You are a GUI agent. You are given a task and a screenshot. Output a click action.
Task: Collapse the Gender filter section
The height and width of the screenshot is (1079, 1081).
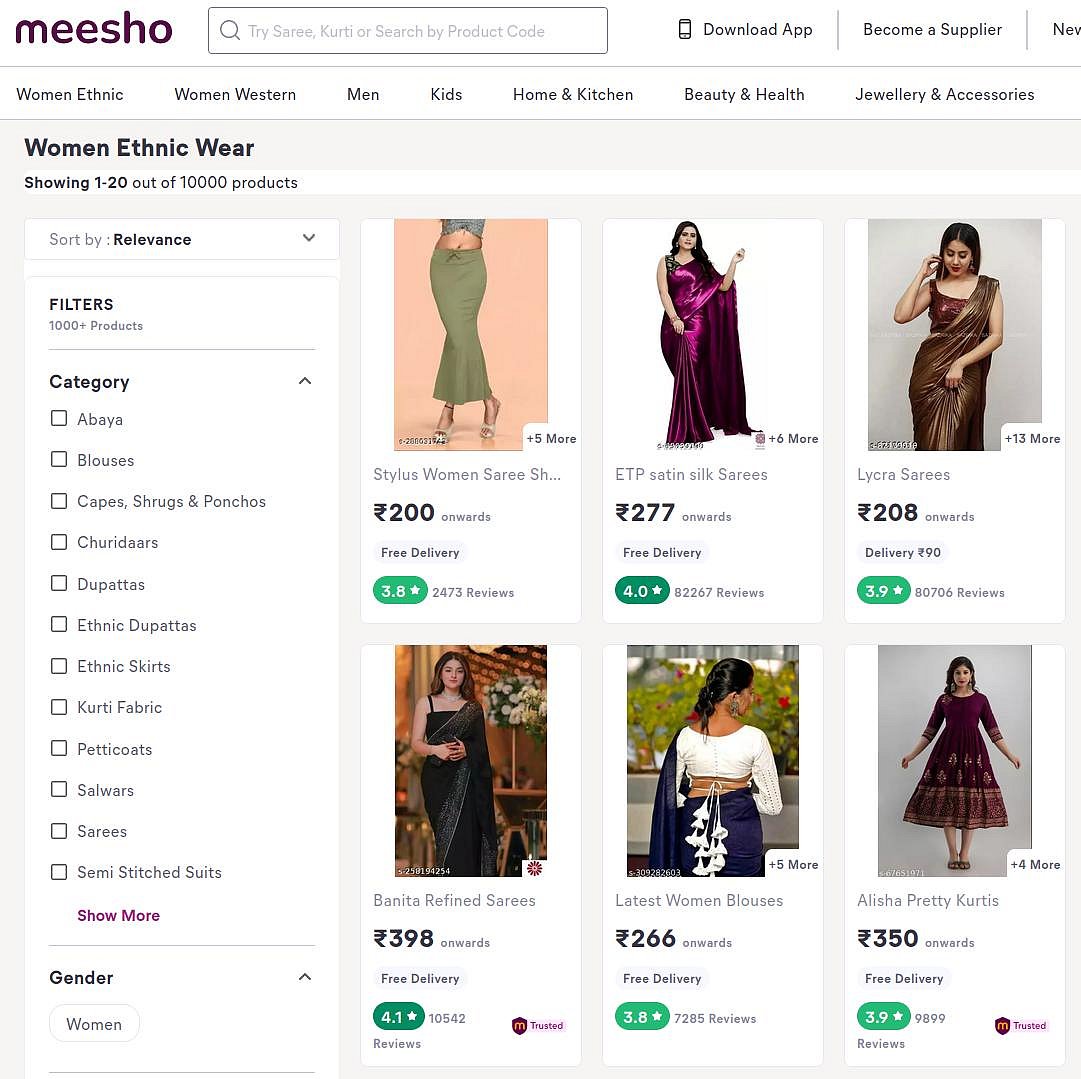[304, 976]
